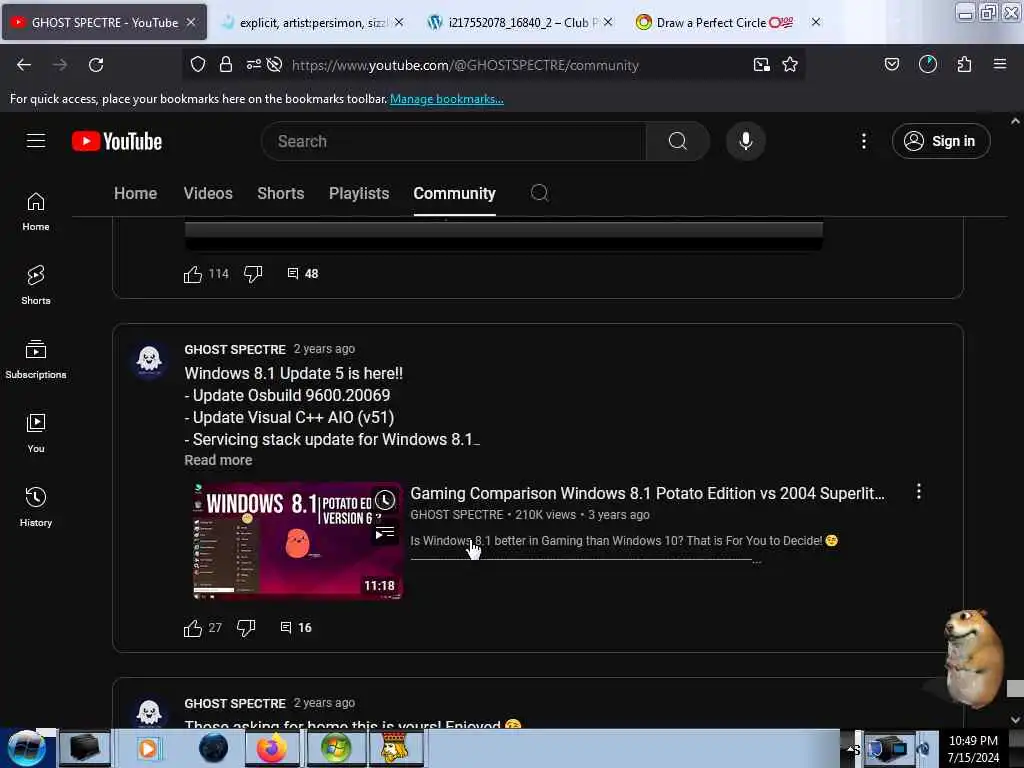
Task: Open You in the YouTube sidebar
Action: (36, 433)
